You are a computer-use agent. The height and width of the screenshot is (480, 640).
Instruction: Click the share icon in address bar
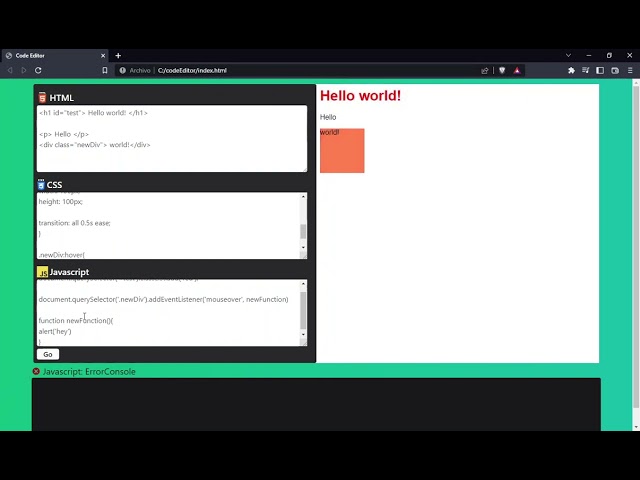pos(484,70)
